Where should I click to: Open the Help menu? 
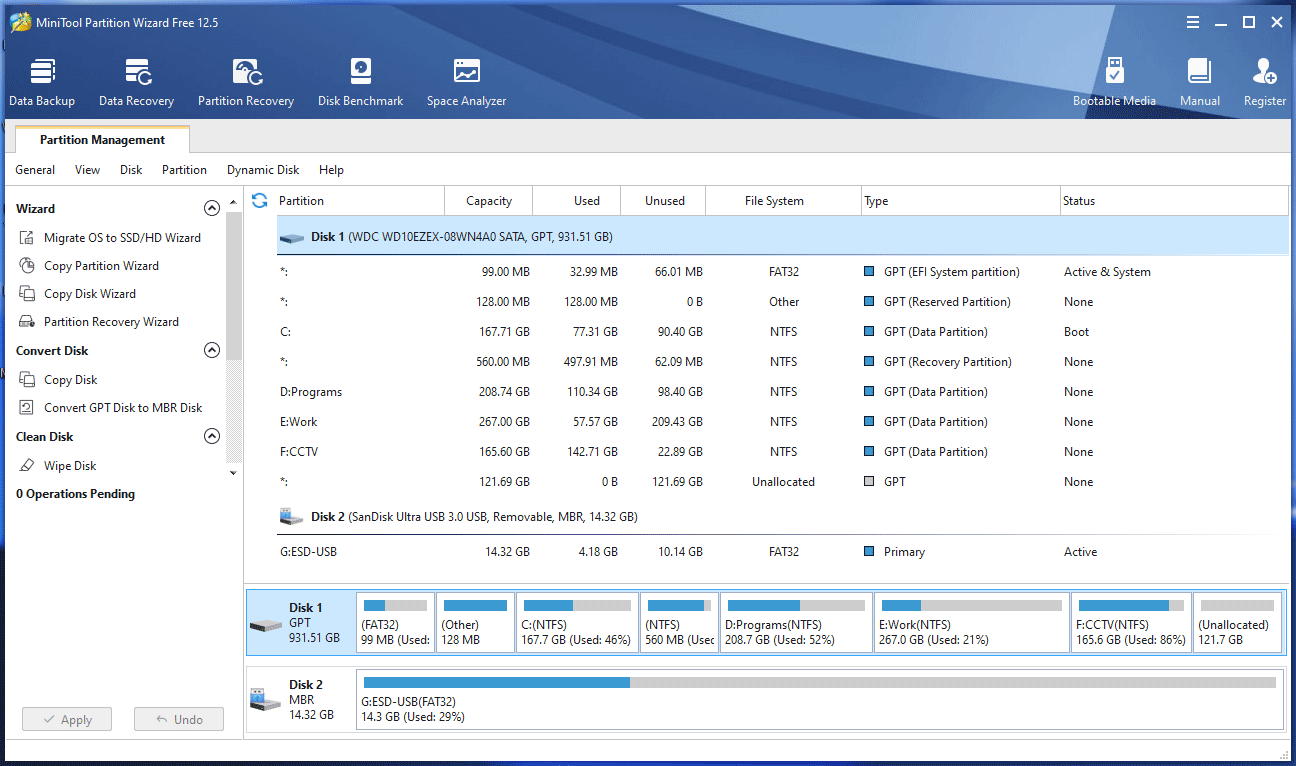point(331,170)
